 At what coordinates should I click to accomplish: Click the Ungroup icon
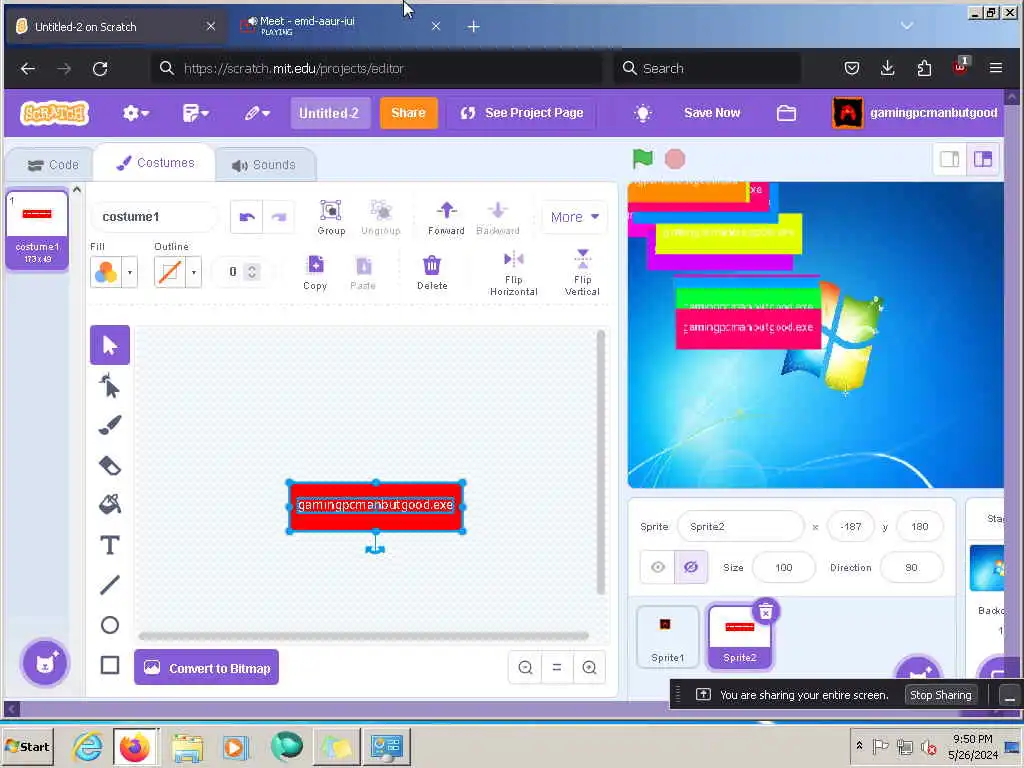[x=381, y=217]
